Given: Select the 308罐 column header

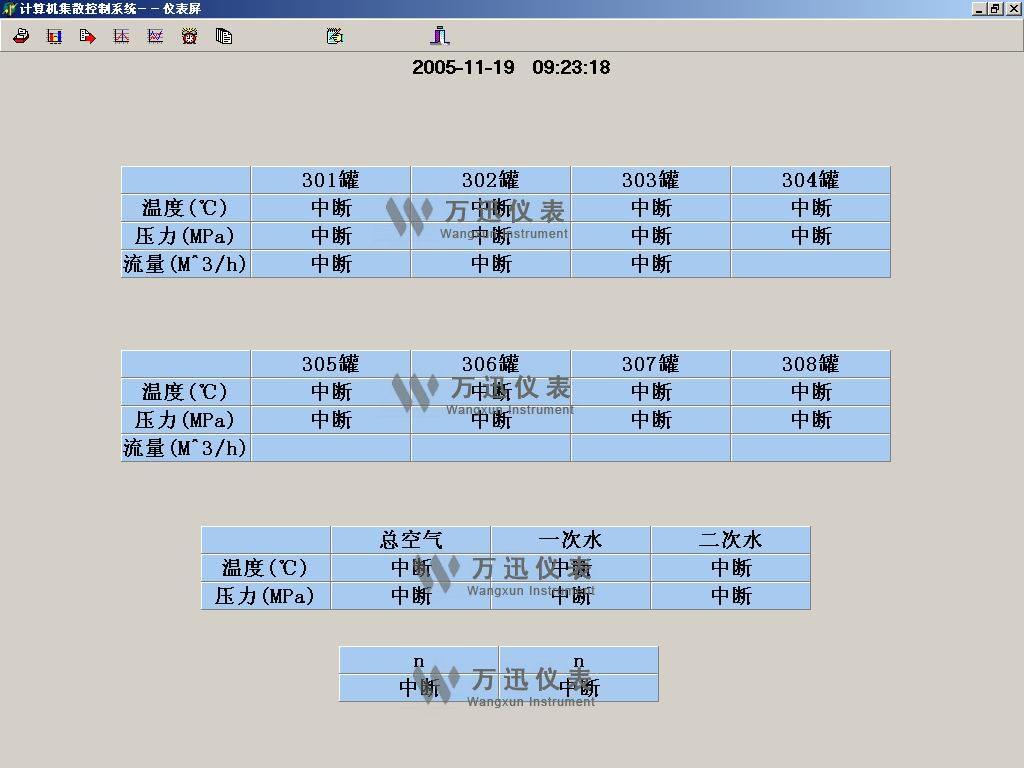Looking at the screenshot, I should tap(809, 363).
